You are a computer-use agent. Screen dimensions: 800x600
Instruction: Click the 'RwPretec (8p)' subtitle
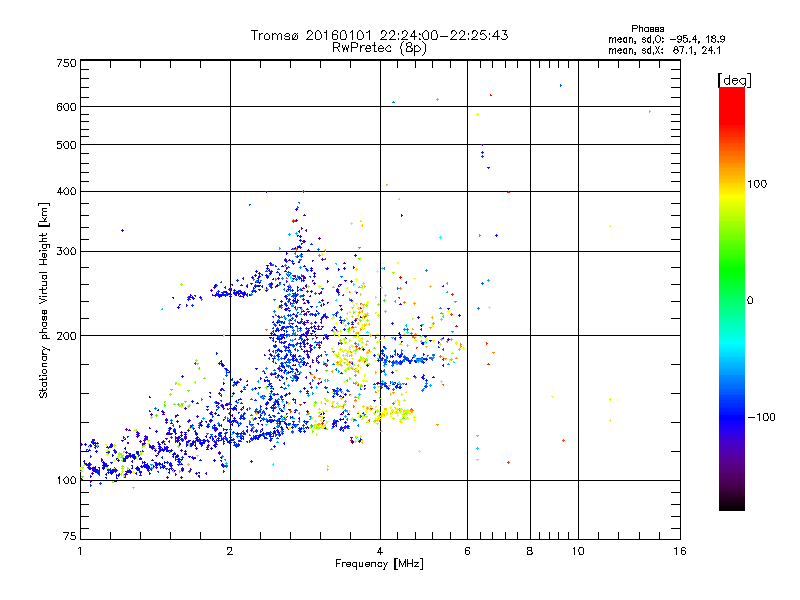(380, 48)
